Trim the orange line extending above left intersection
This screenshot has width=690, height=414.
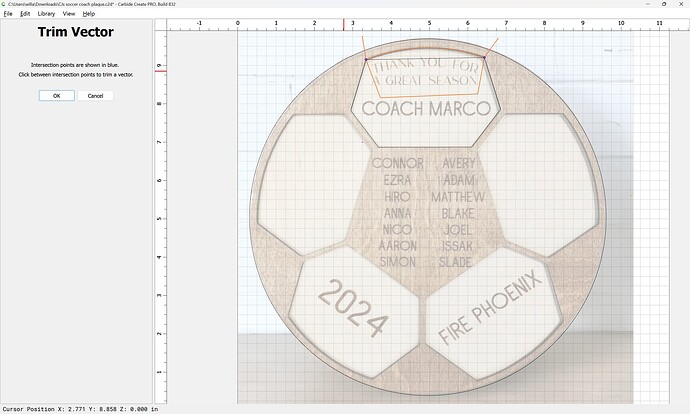click(364, 48)
